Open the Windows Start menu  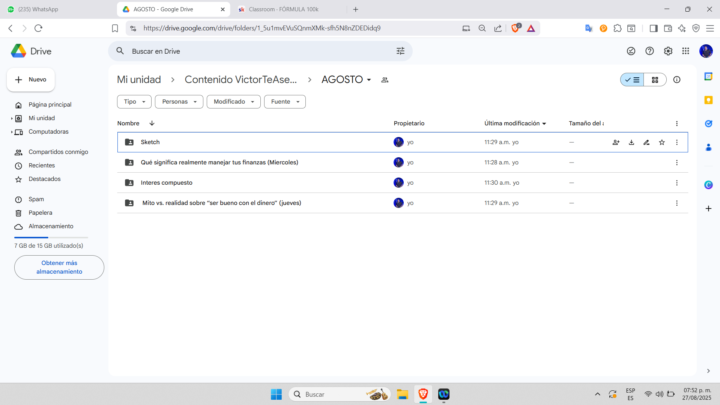tap(276, 394)
